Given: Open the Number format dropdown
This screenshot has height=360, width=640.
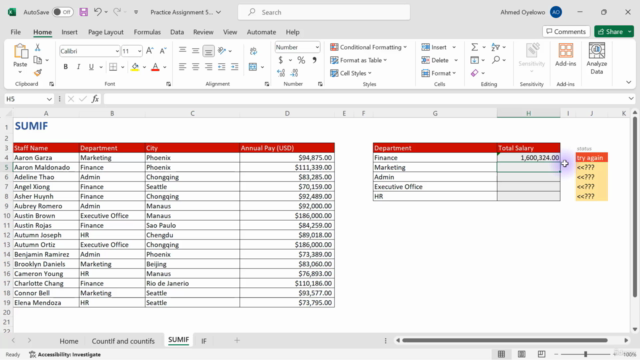Looking at the screenshot, I should tap(317, 47).
